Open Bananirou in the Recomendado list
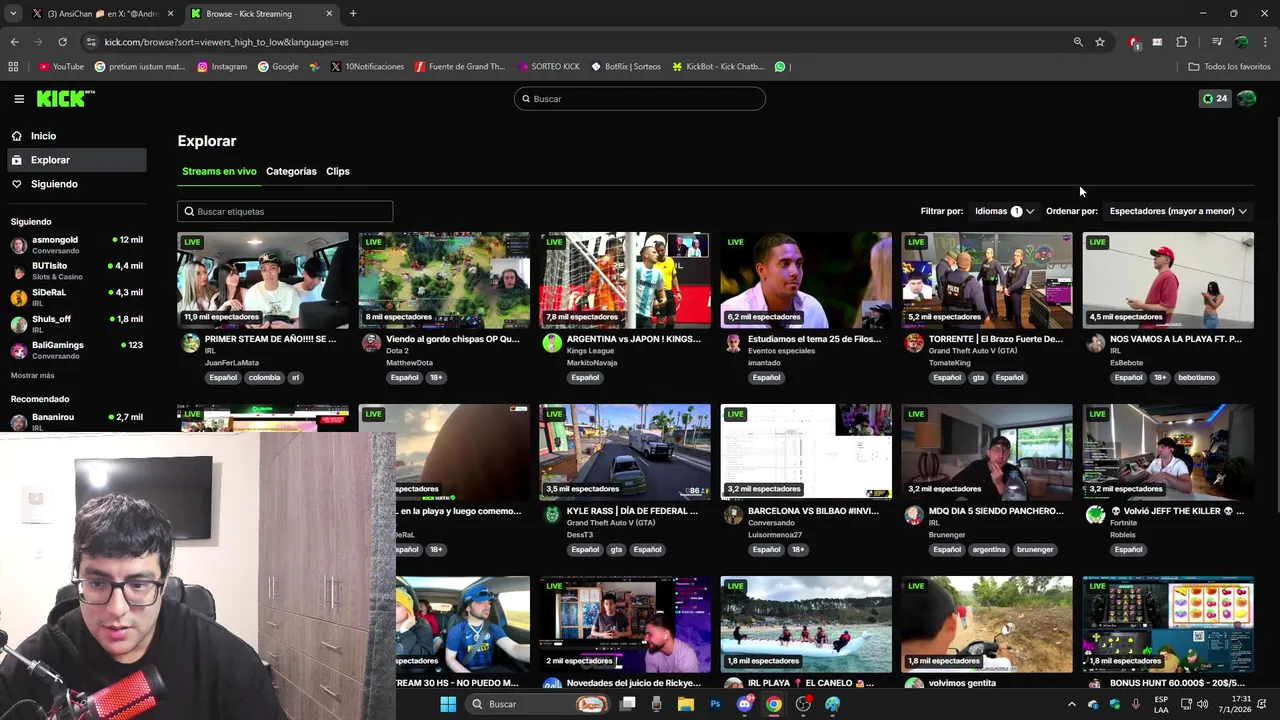1280x720 pixels. click(x=77, y=421)
